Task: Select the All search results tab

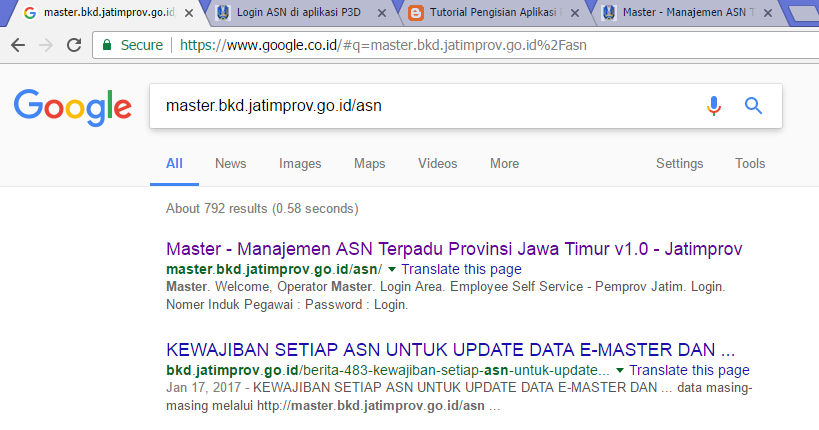Action: point(174,164)
